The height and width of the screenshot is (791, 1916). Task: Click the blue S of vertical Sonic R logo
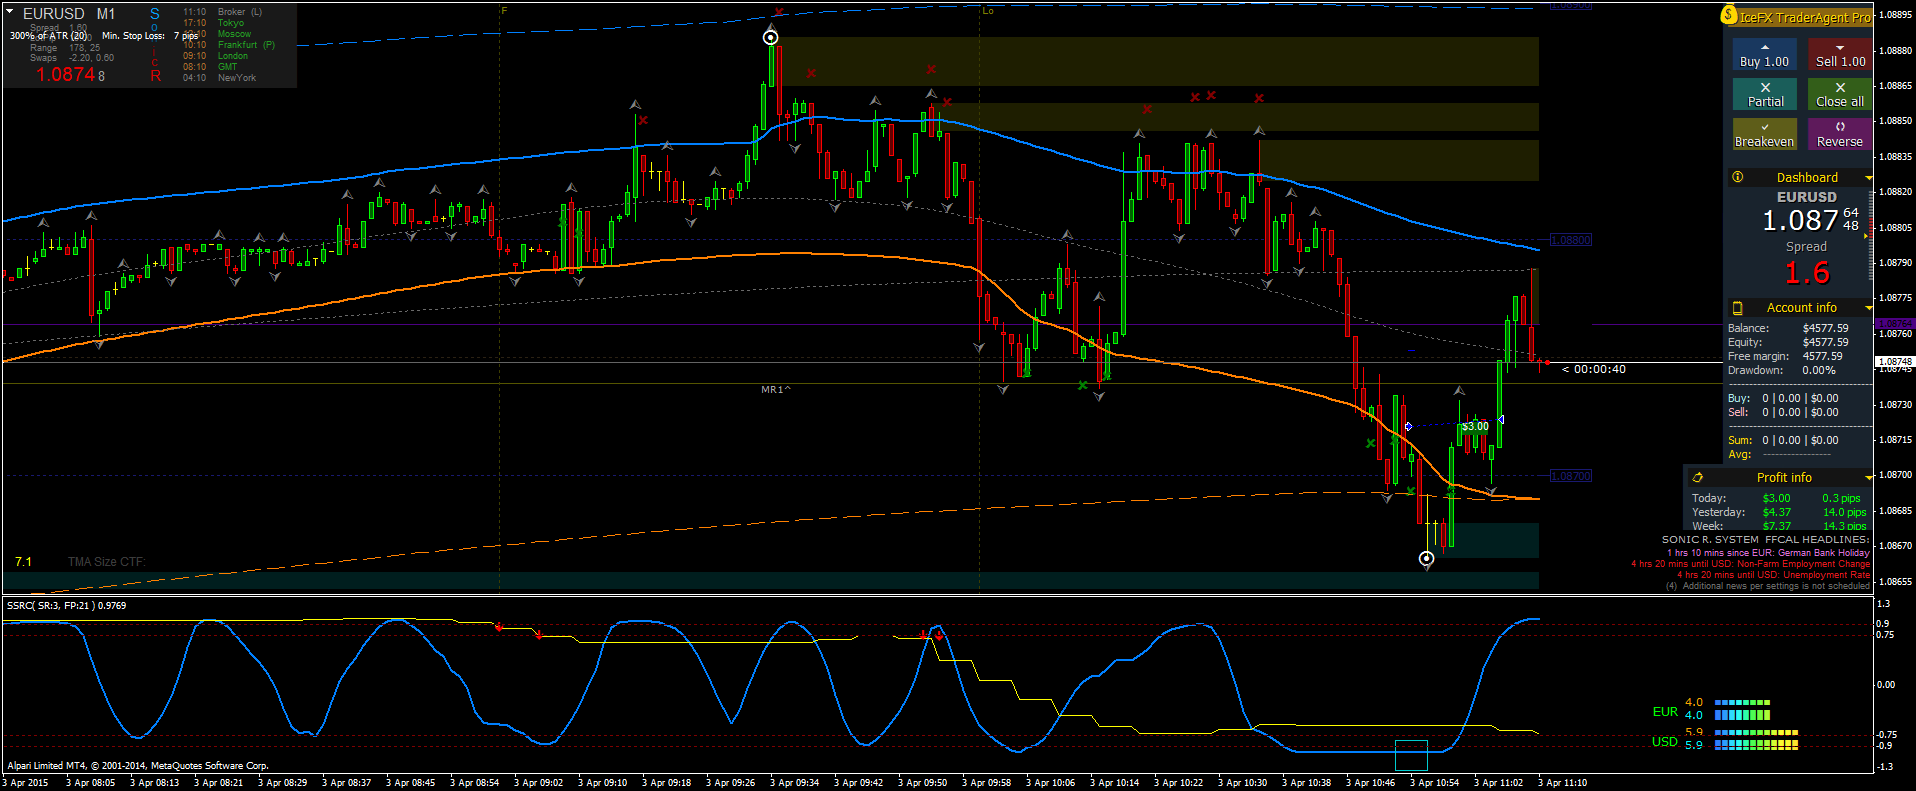coord(155,14)
